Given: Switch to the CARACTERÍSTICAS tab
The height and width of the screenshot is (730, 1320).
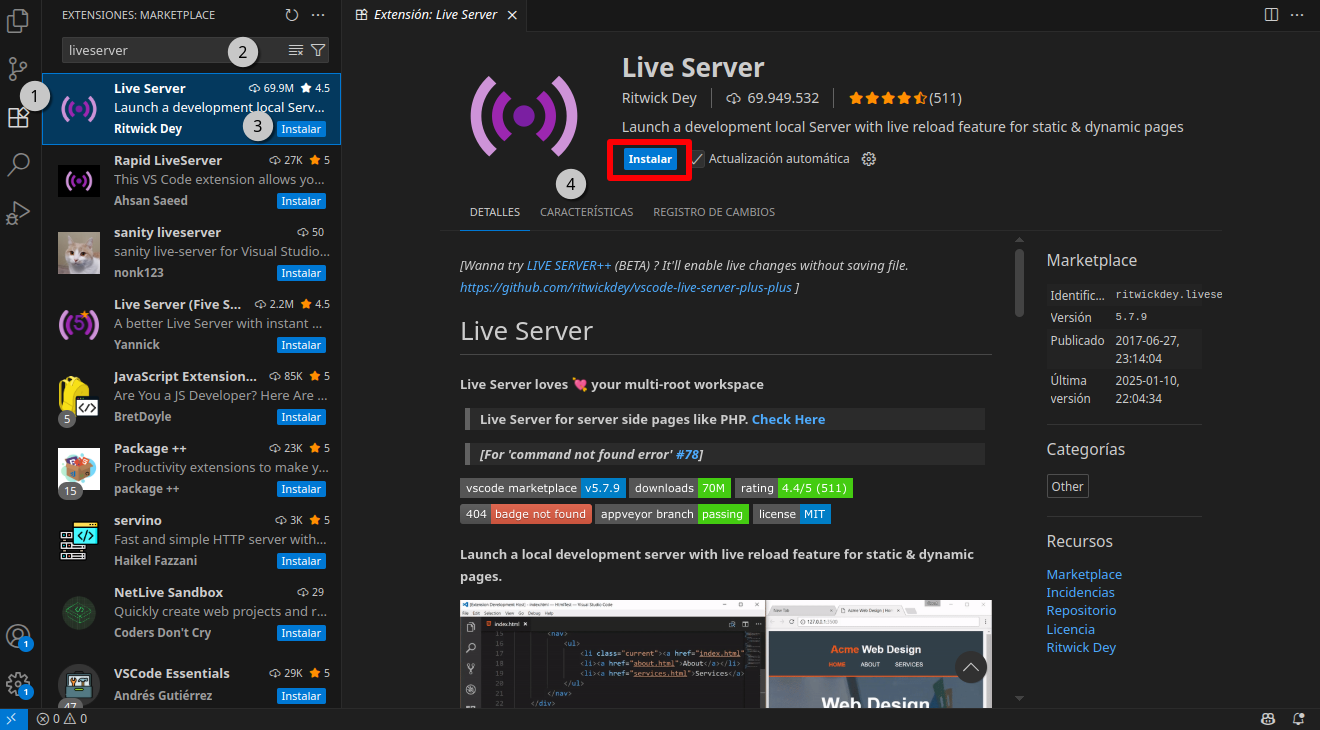Looking at the screenshot, I should click(586, 212).
